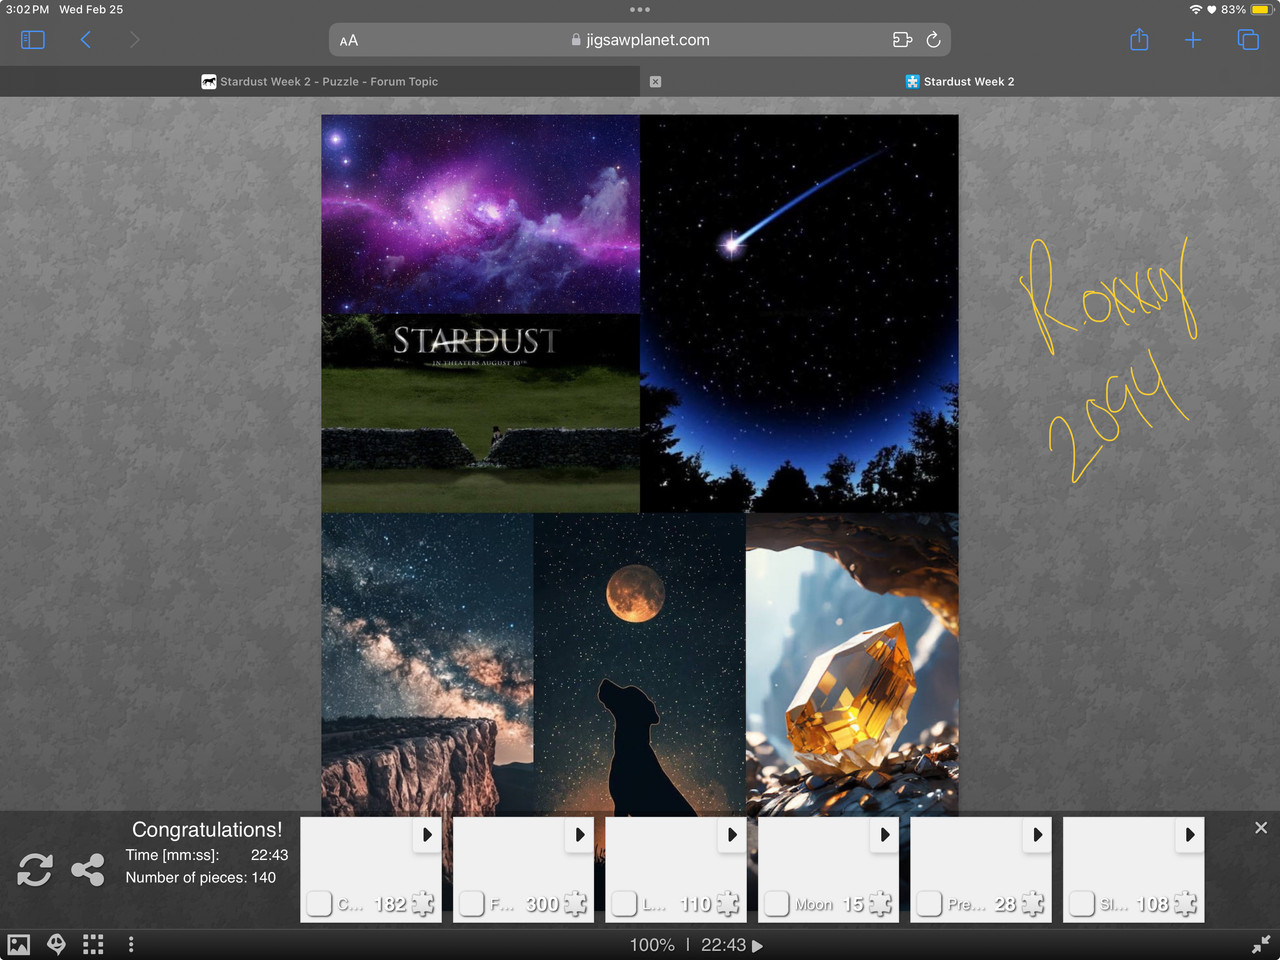Show the puzzle image preview
Image resolution: width=1280 pixels, height=960 pixels.
[19, 944]
